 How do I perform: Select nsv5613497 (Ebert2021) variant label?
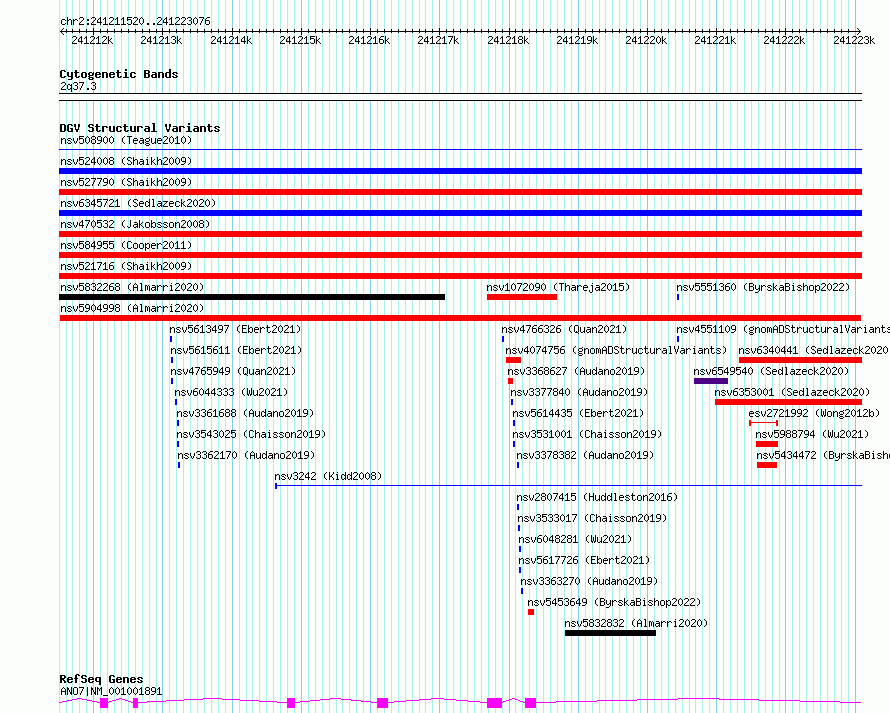tap(235, 329)
